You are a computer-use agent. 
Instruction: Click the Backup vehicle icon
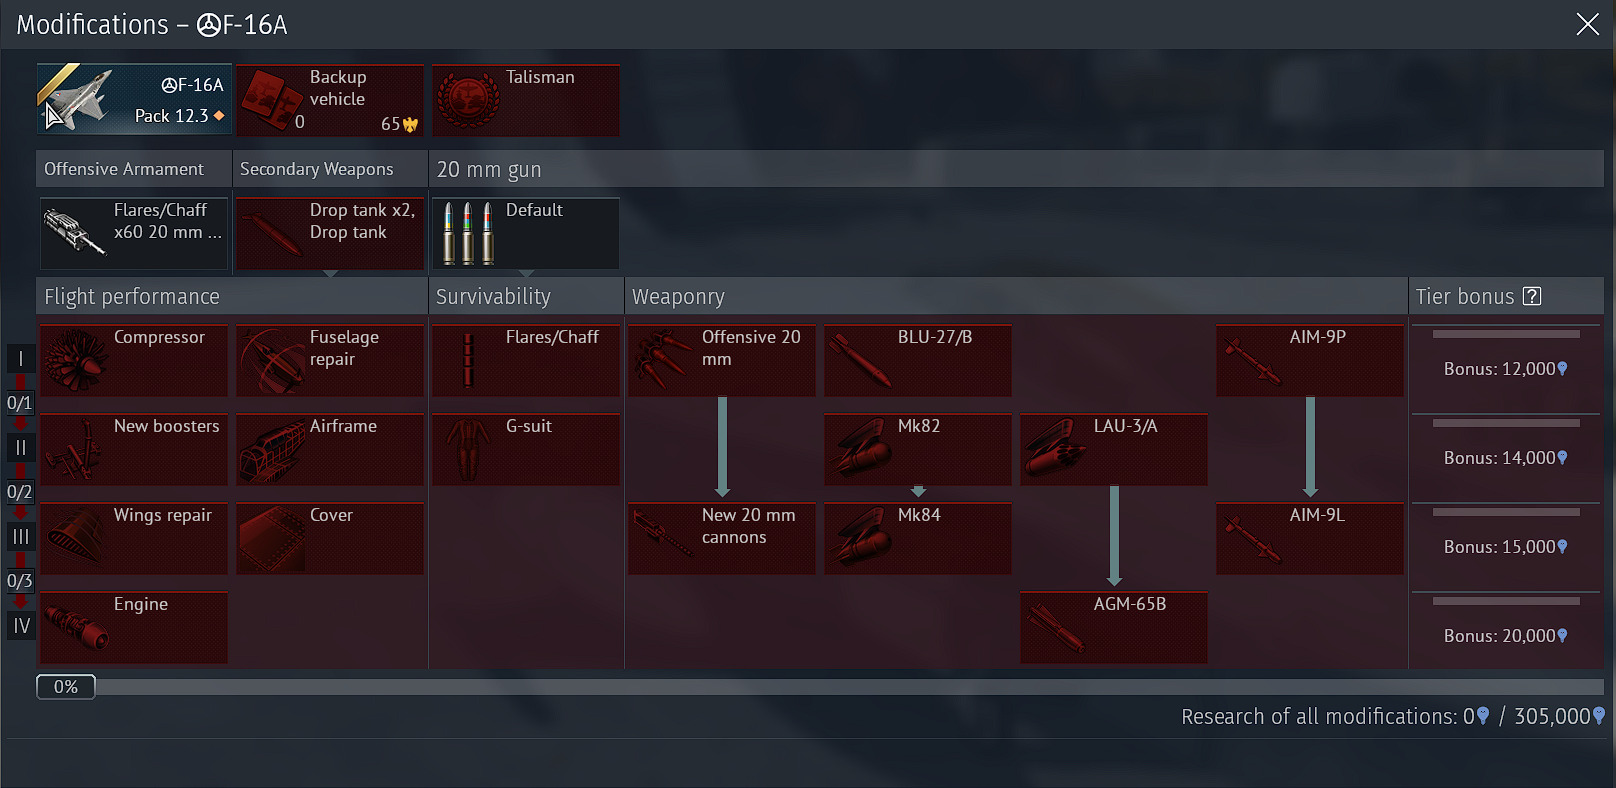(x=272, y=100)
